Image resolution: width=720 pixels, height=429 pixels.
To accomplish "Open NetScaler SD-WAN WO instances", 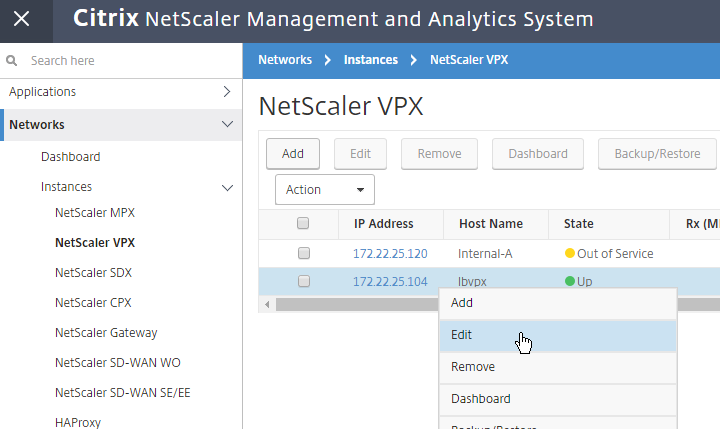I will (118, 362).
